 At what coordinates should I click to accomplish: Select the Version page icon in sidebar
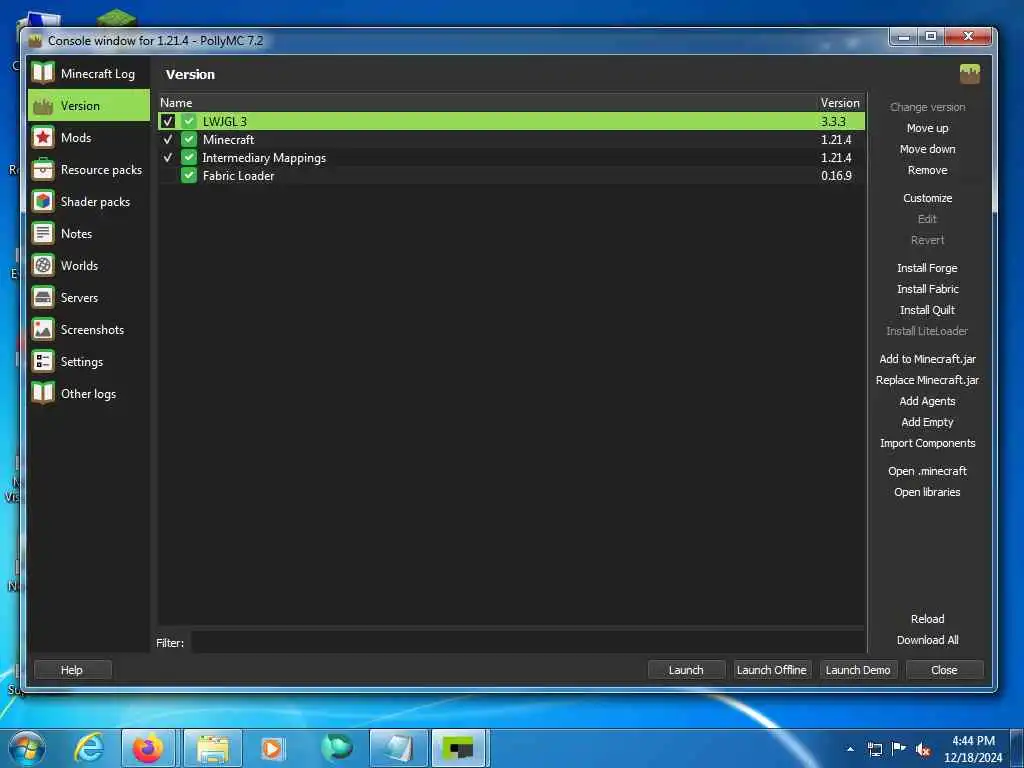point(43,106)
